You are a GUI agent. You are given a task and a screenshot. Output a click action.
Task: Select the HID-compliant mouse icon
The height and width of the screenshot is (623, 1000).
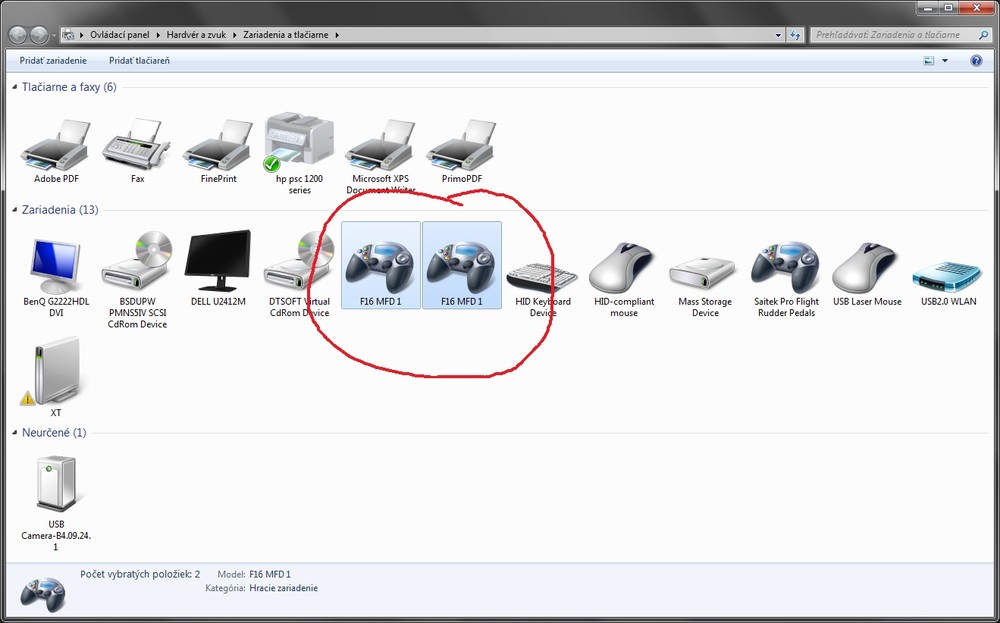[623, 268]
